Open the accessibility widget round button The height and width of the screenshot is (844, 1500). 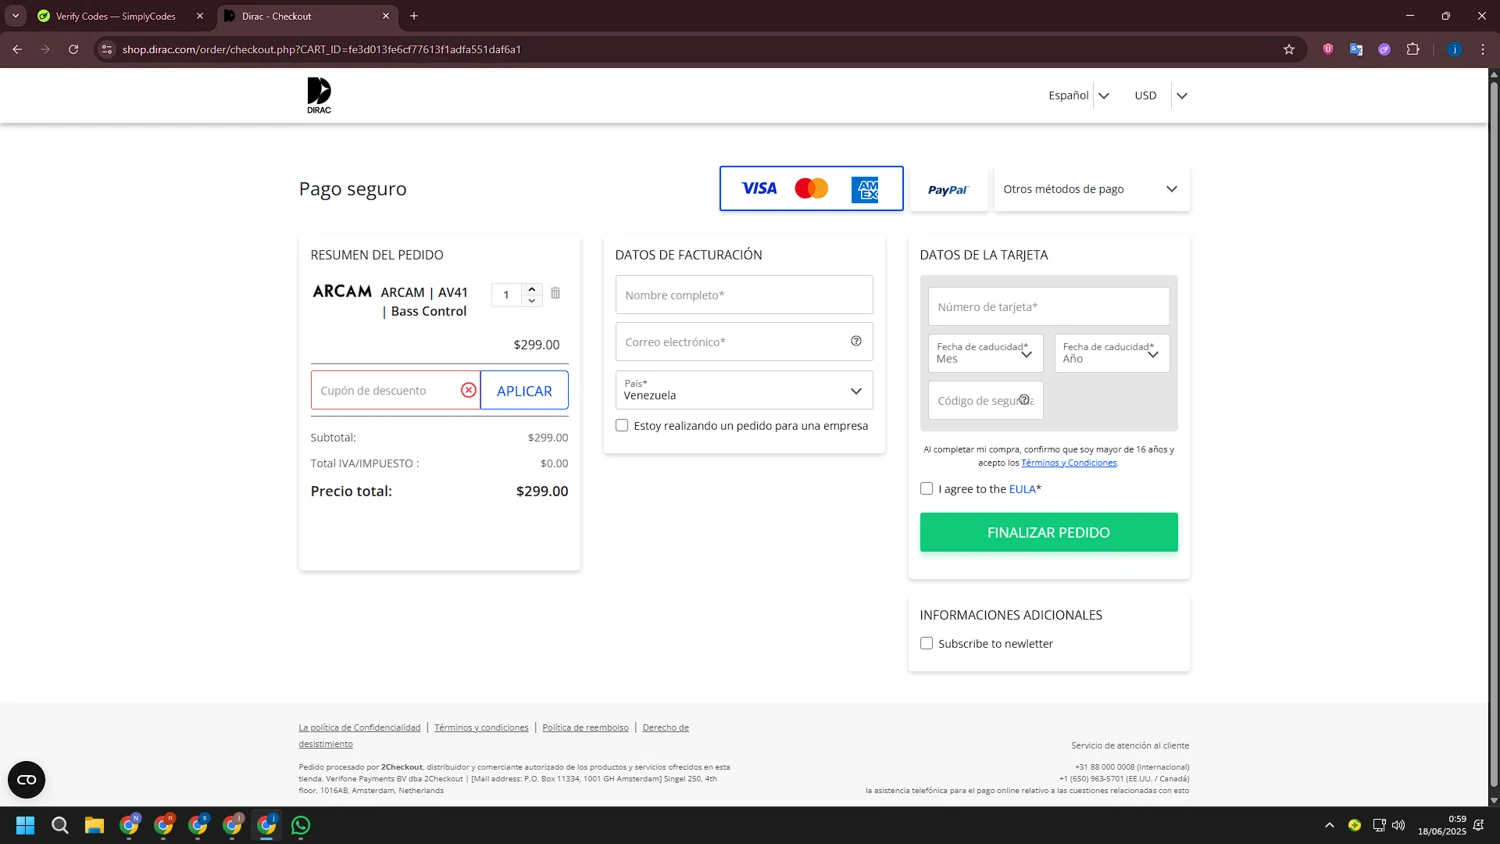[x=27, y=780]
